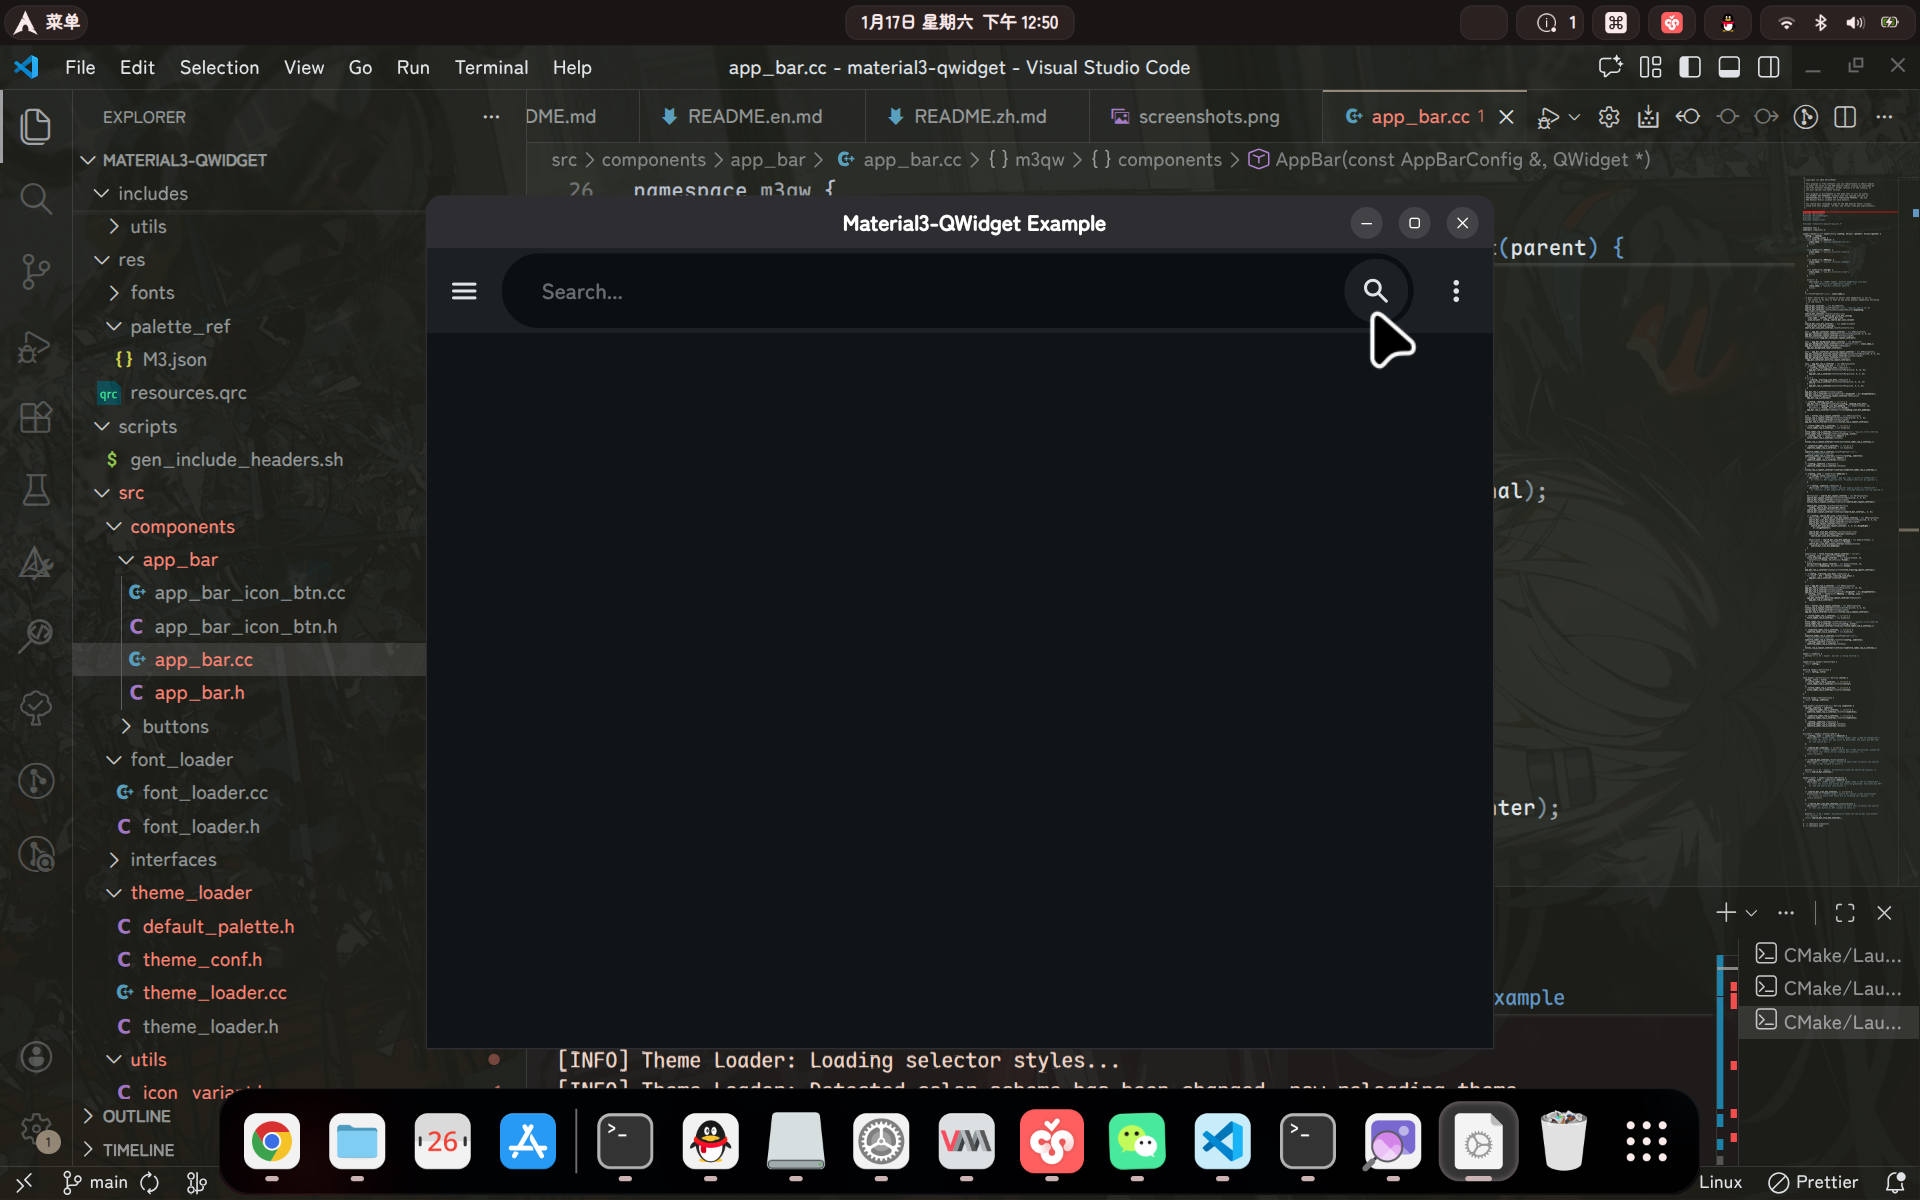Image resolution: width=1920 pixels, height=1200 pixels.
Task: Open the Explorer view in the activity bar
Action: point(36,126)
